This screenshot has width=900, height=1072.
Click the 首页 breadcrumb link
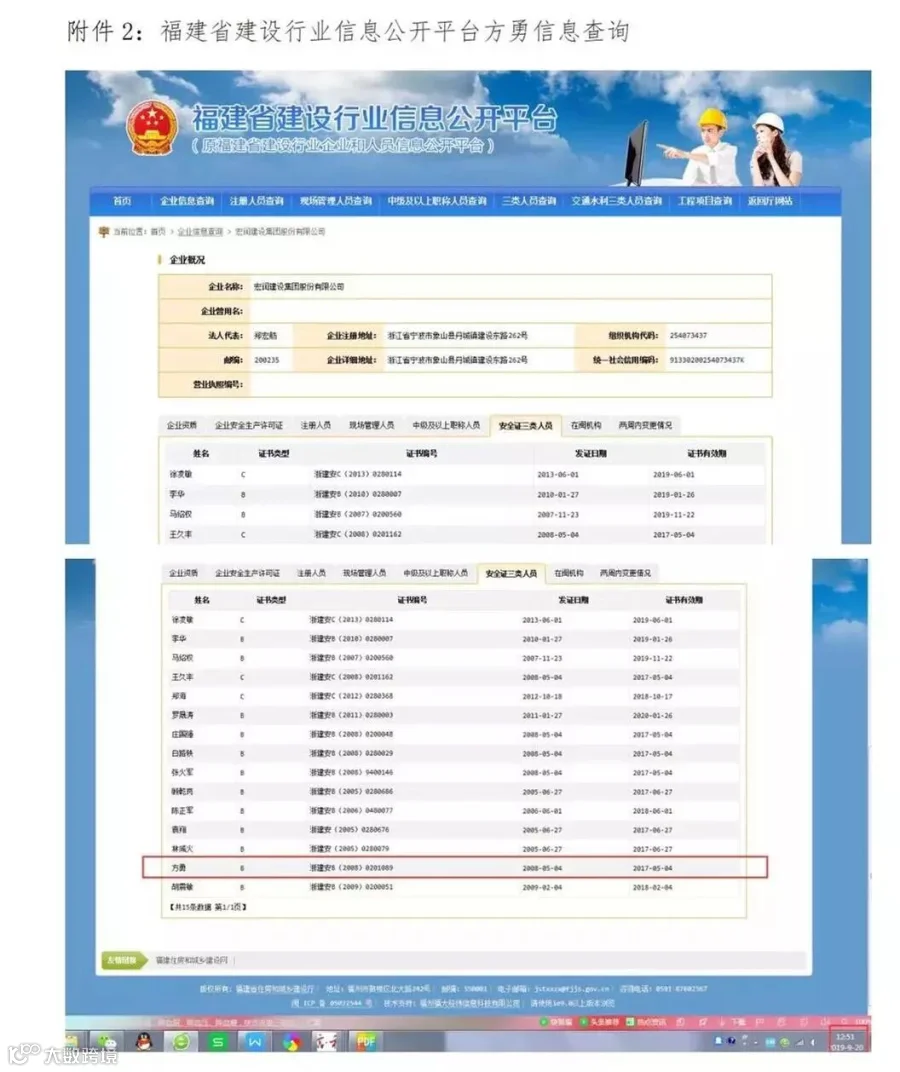tap(158, 232)
